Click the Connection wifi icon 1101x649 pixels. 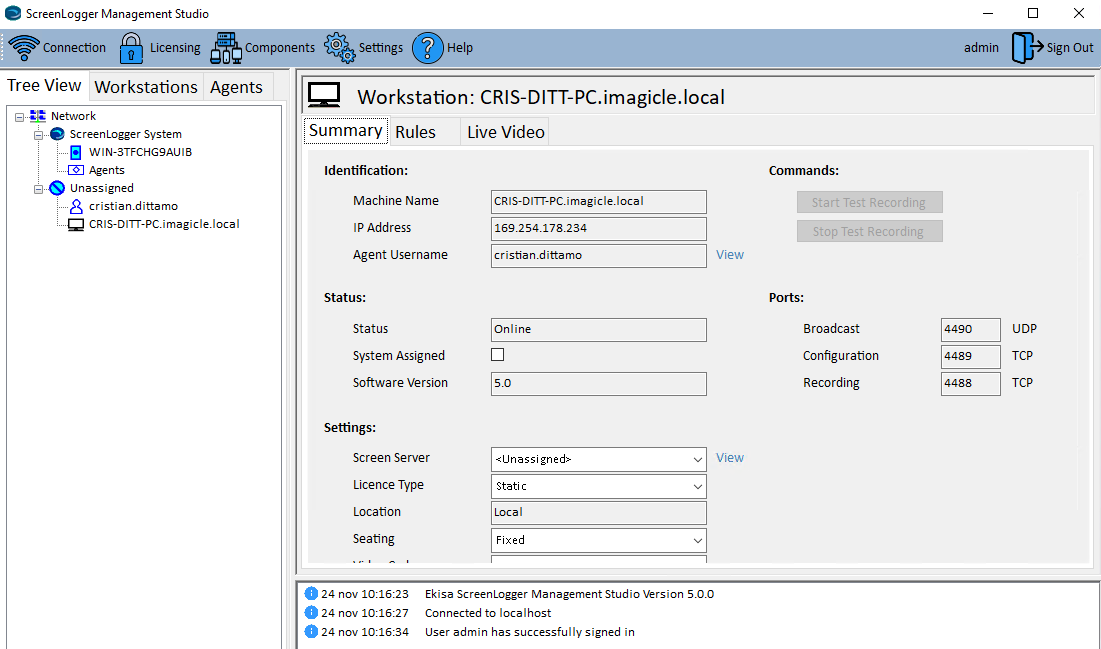click(x=24, y=48)
